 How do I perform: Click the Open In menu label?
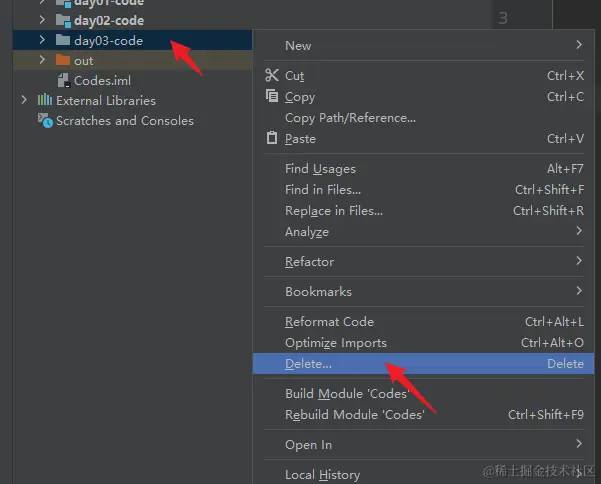tap(308, 445)
